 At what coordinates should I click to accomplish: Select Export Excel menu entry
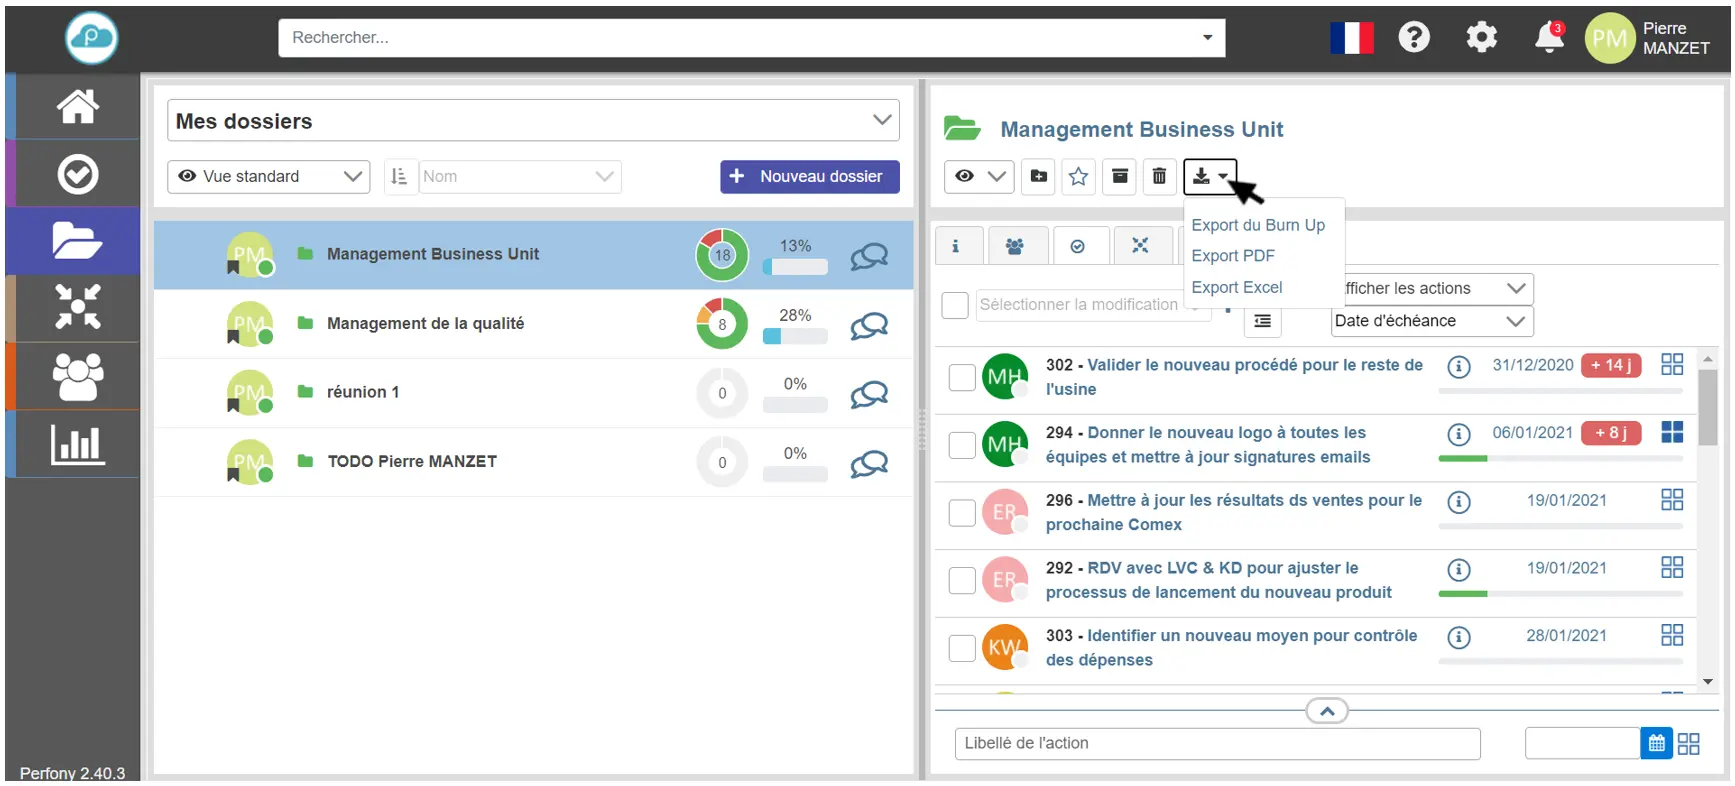click(1236, 288)
